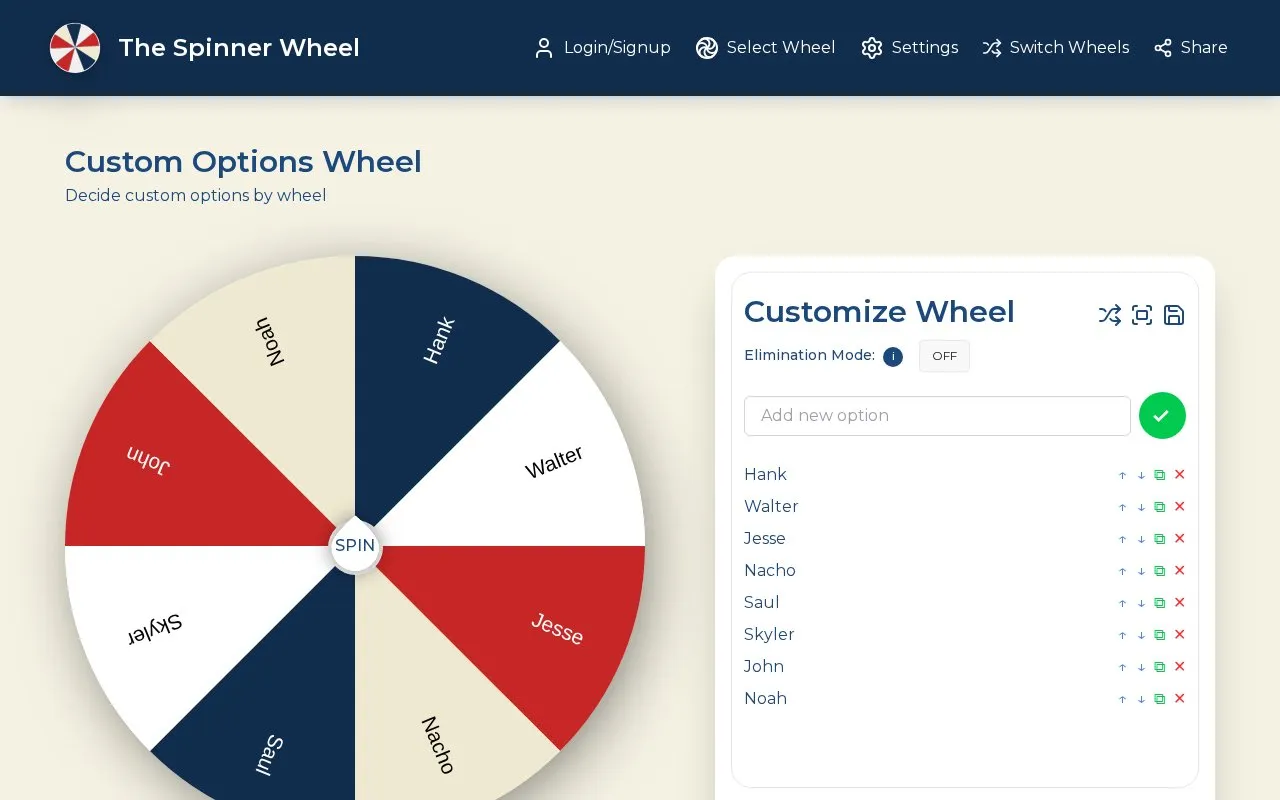1280x800 pixels.
Task: Move John down
Action: (x=1141, y=668)
